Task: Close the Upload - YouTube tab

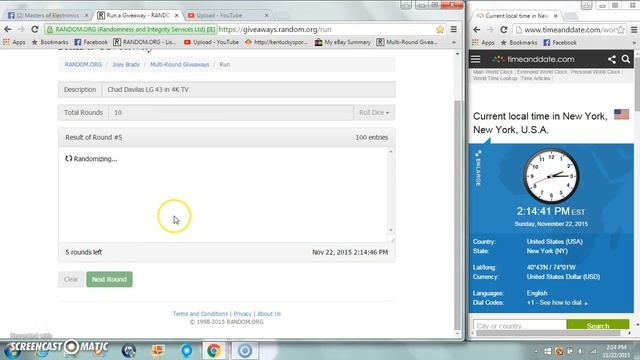Action: (266, 16)
